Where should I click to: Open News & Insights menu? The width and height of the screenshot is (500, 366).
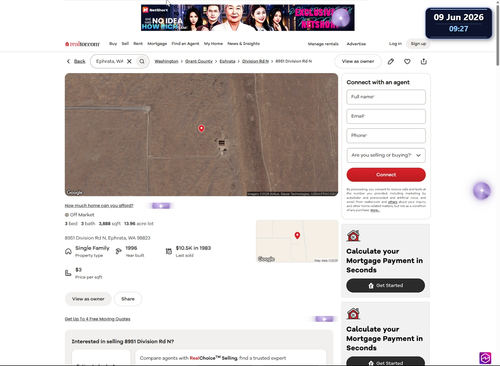click(x=244, y=44)
